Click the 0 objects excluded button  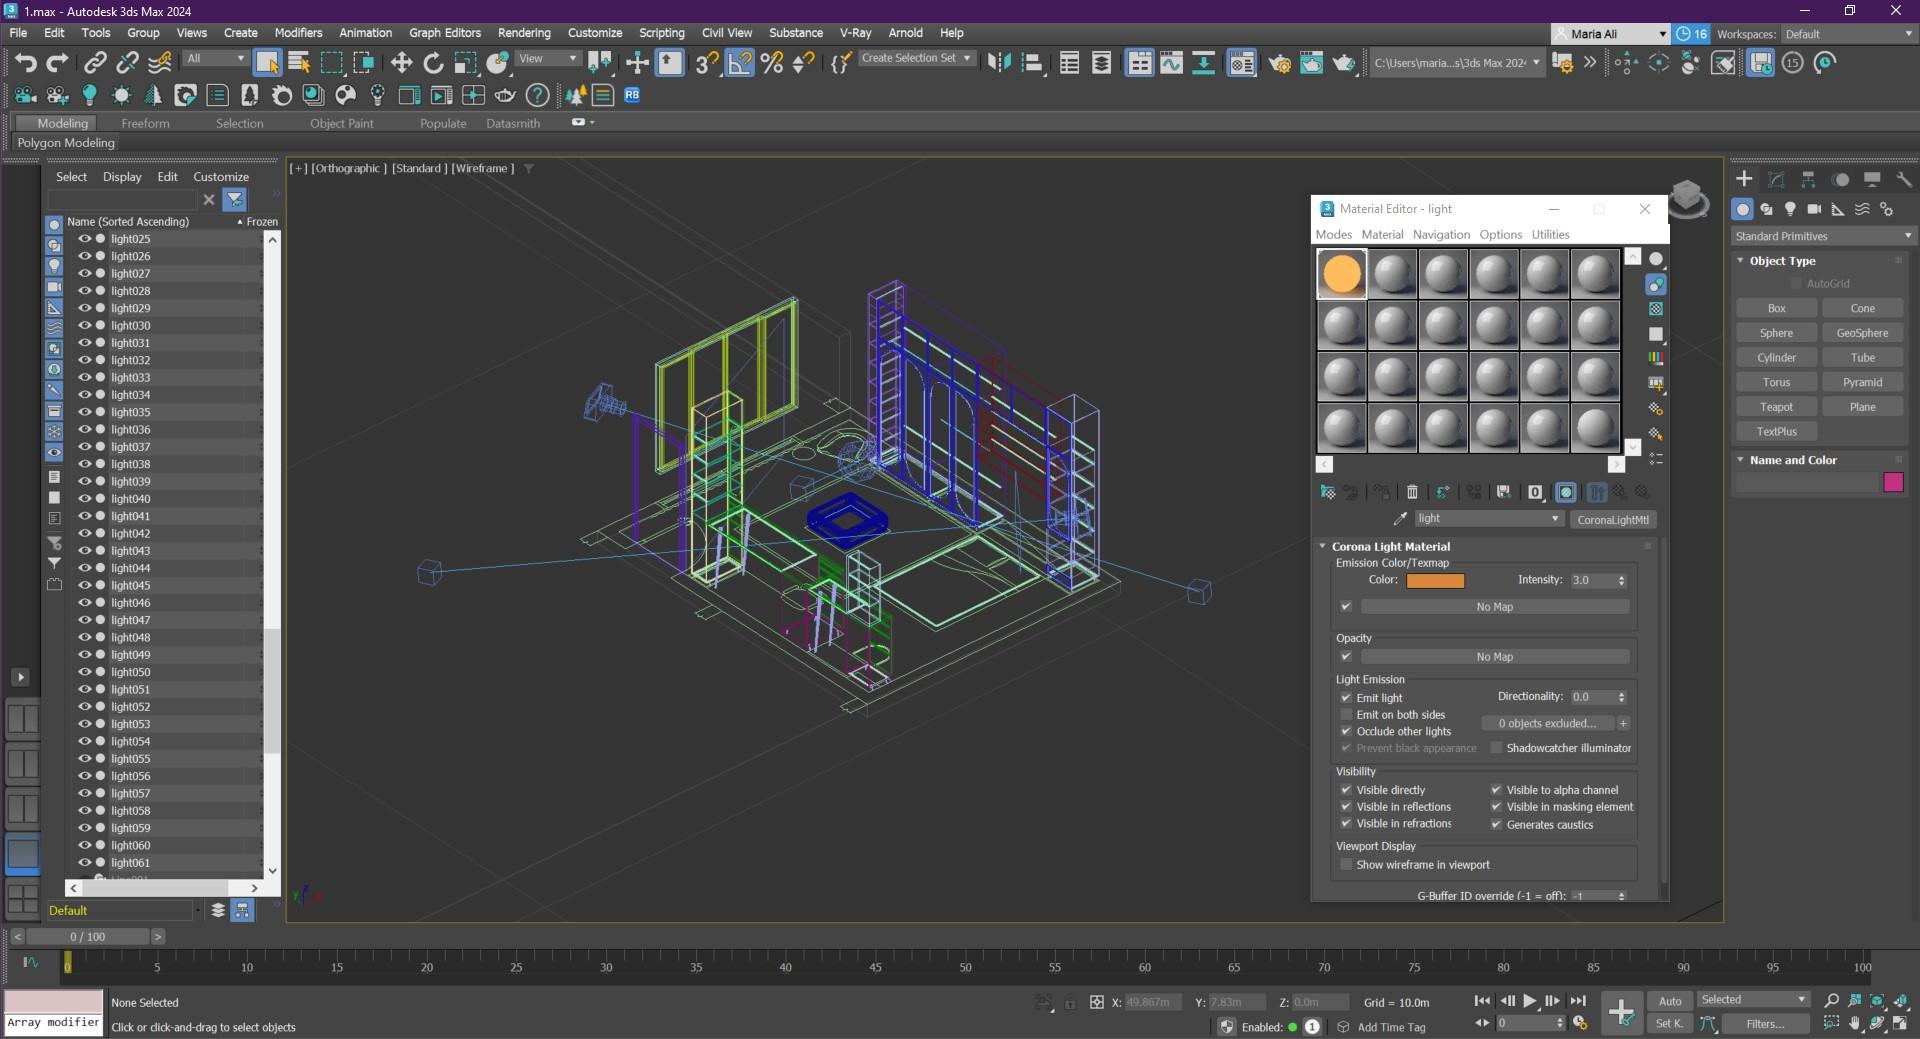click(x=1547, y=723)
